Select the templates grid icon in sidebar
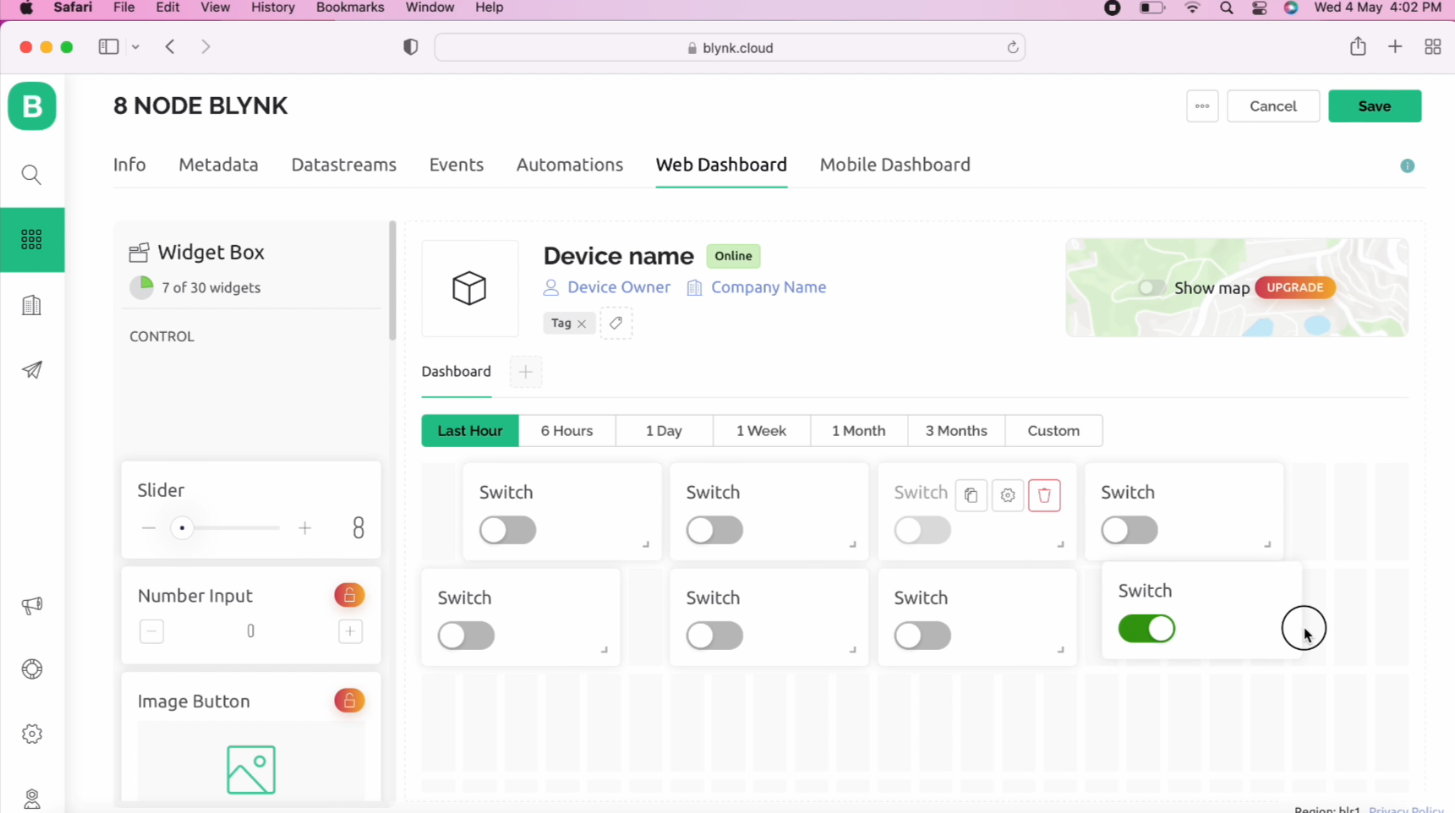 (x=32, y=239)
